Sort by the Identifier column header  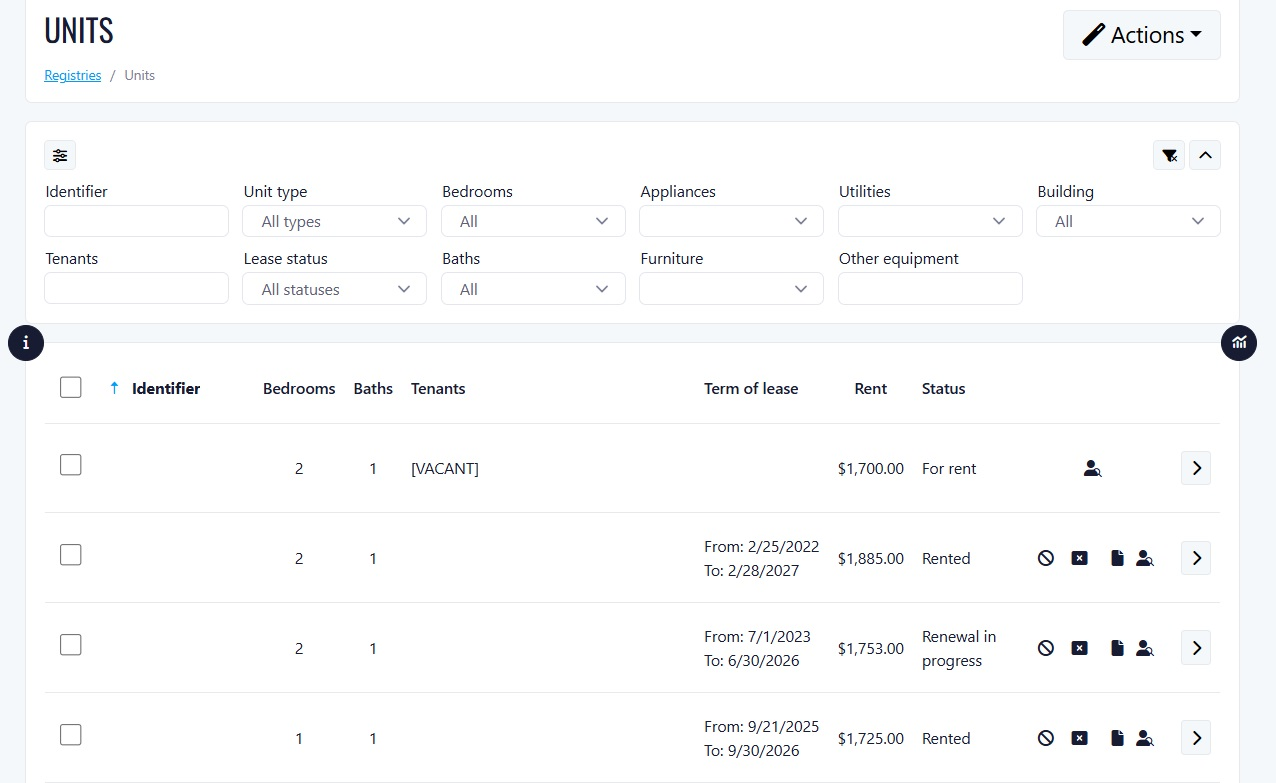pyautogui.click(x=166, y=388)
